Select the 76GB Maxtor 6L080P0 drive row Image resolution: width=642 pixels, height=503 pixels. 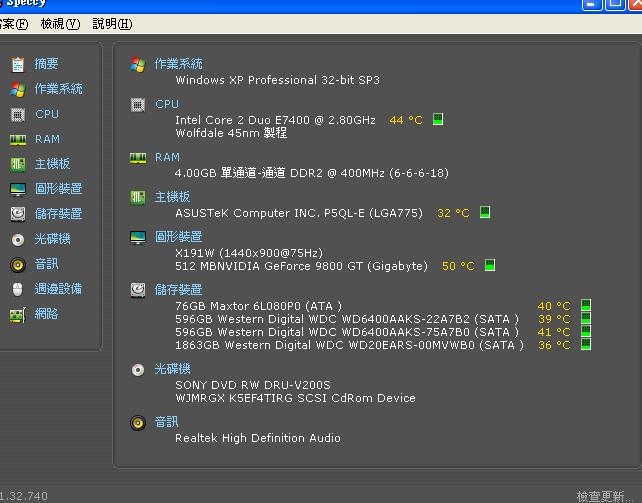258,306
